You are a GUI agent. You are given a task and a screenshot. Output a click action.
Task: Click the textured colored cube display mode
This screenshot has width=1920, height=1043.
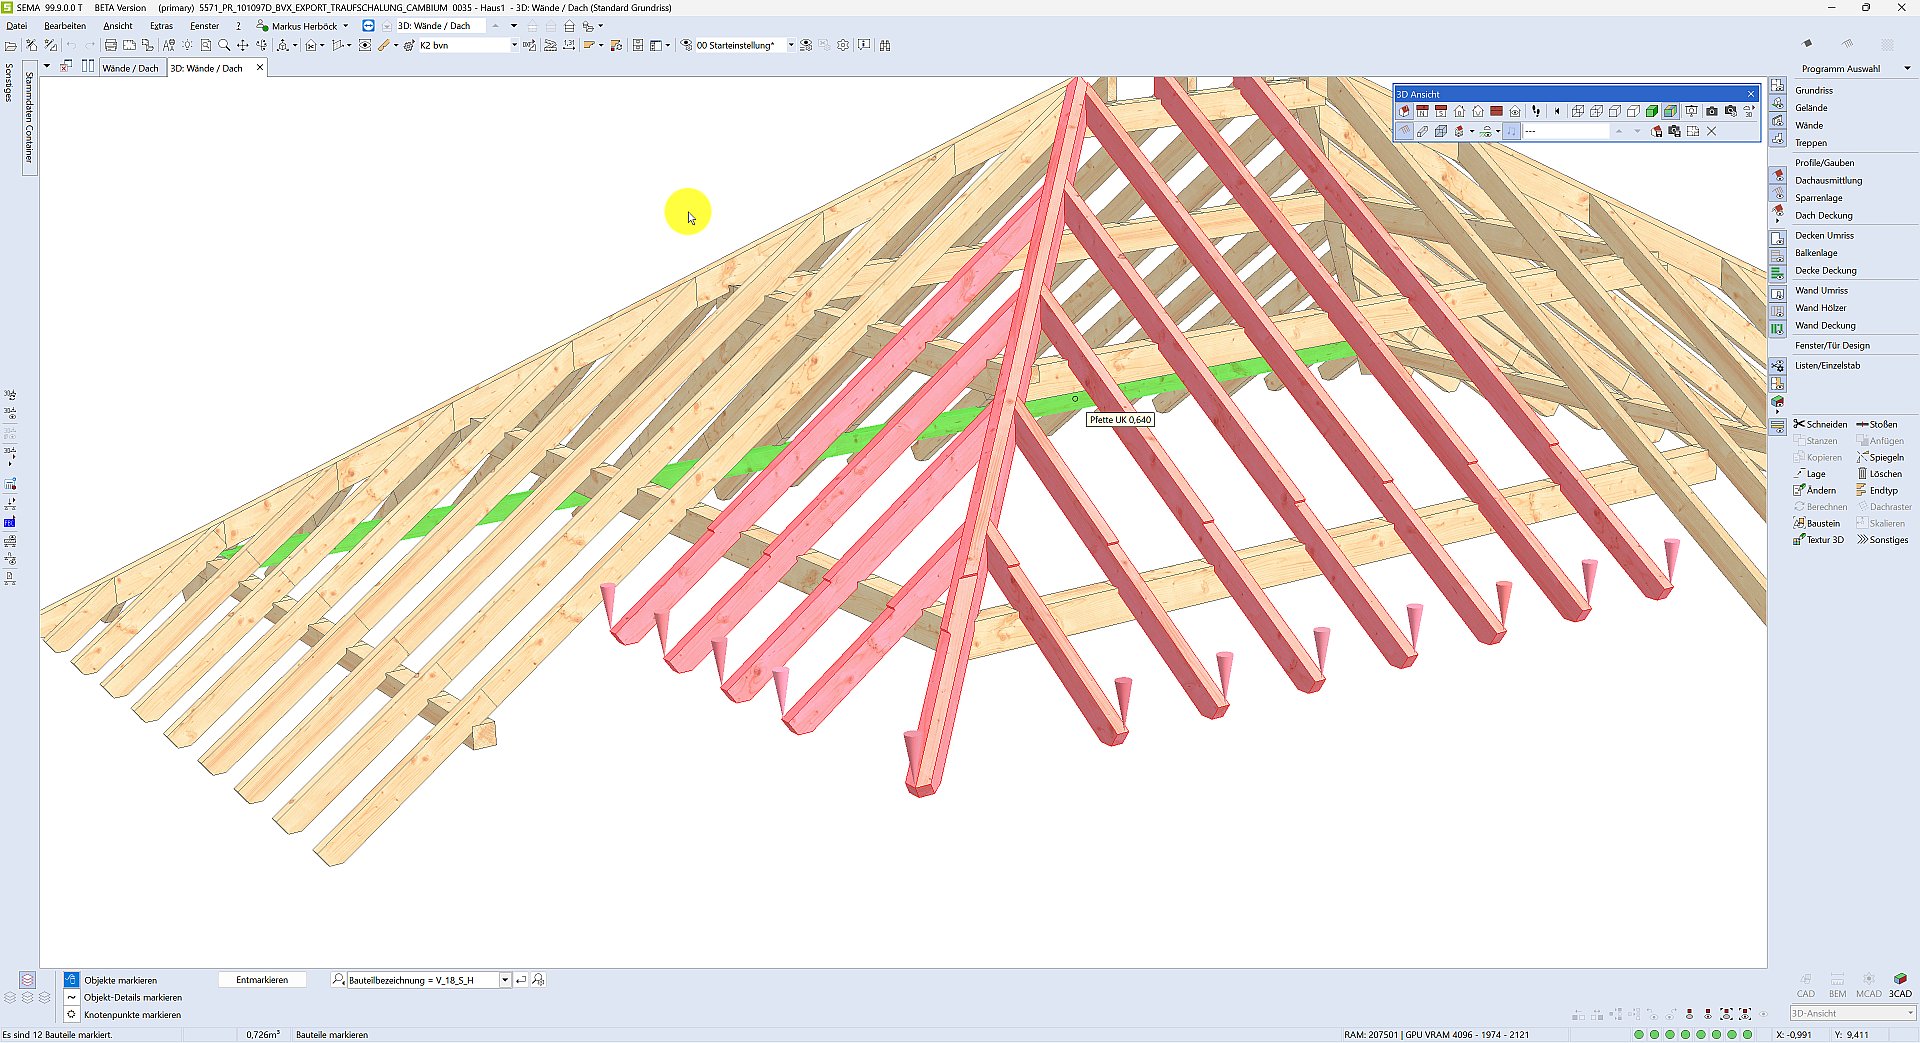click(x=1670, y=111)
